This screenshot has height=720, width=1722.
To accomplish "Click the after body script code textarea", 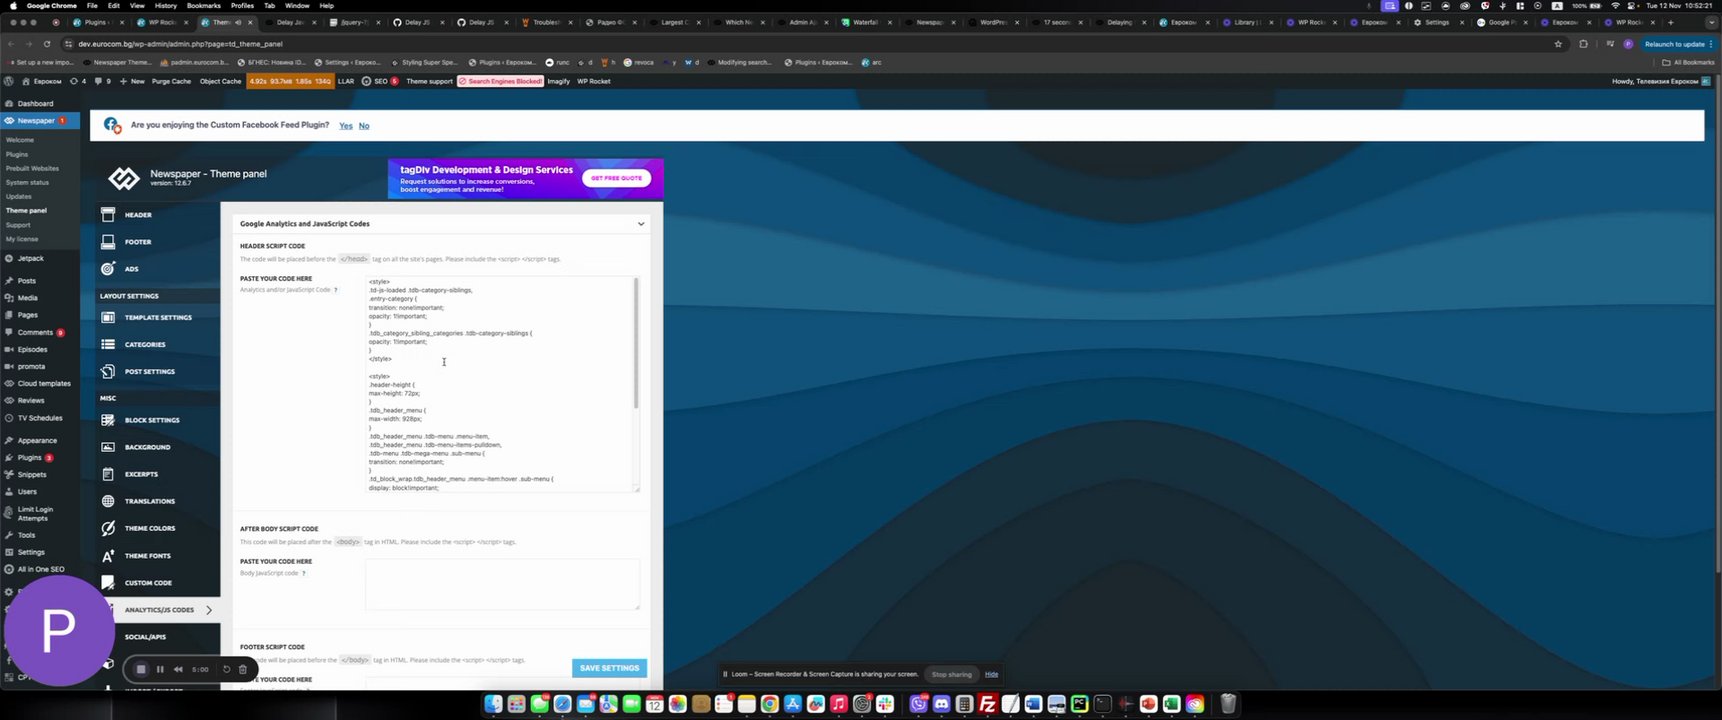I will pyautogui.click(x=502, y=584).
